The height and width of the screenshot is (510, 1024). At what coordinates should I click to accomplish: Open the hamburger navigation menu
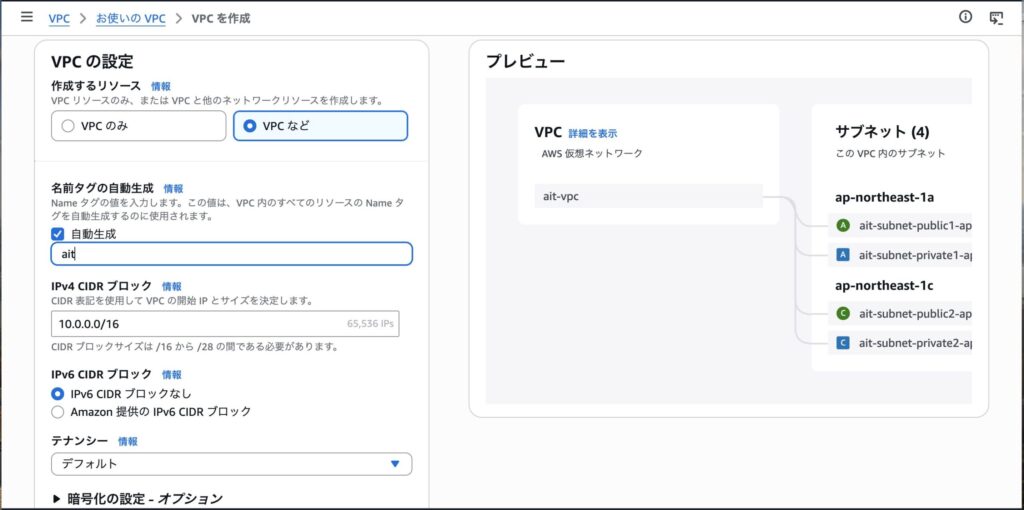click(27, 17)
